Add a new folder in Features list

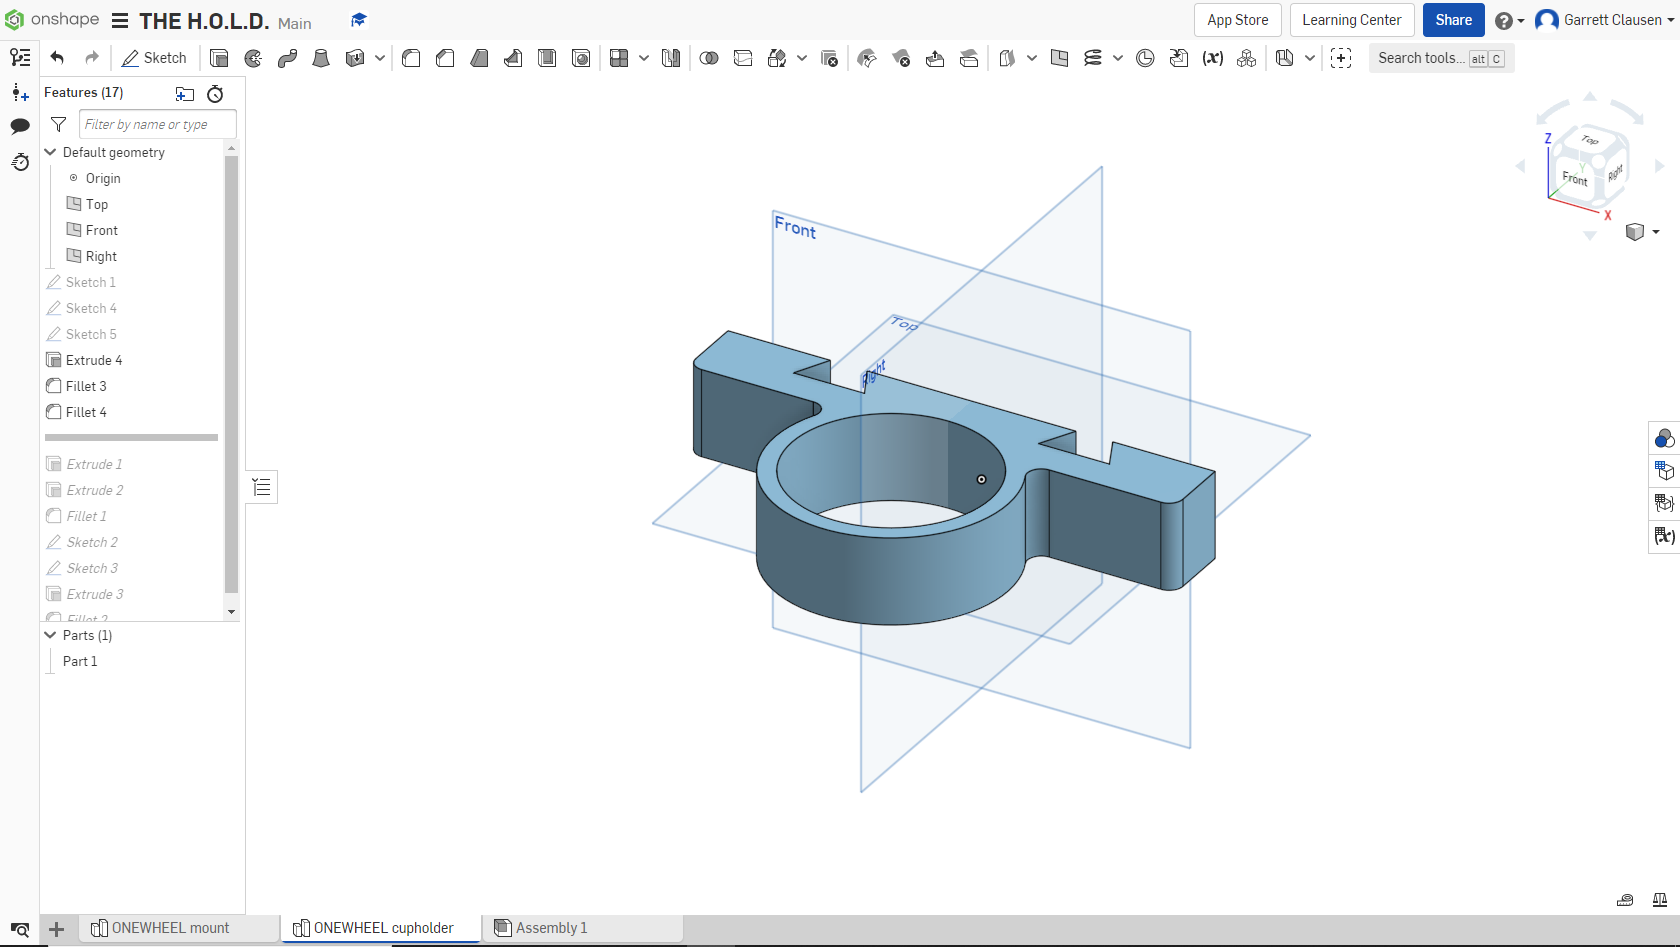pos(185,94)
